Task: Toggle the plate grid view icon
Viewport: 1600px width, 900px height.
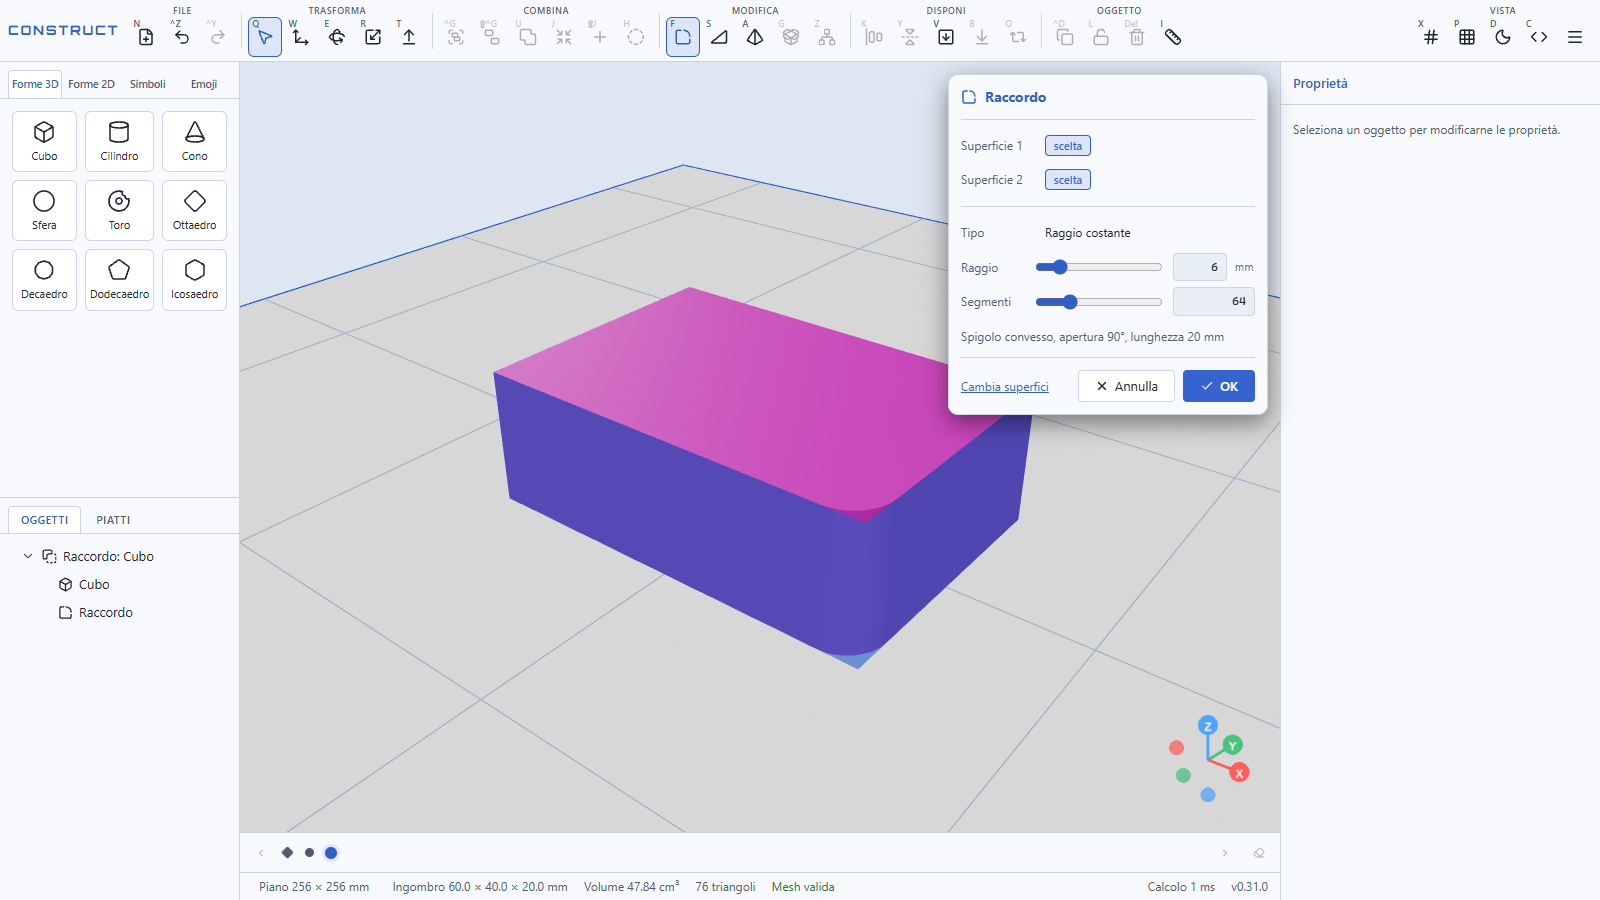Action: coord(1467,37)
